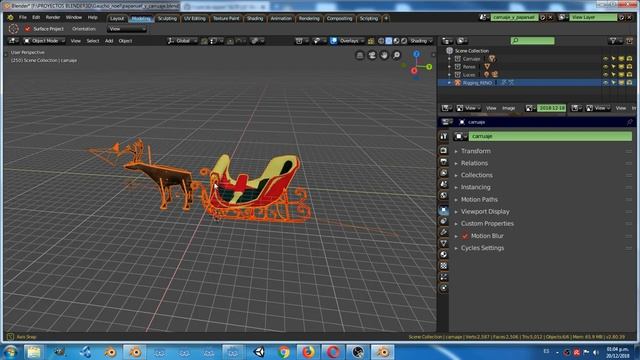
Task: Open the Tool properties tab
Action: [444, 137]
